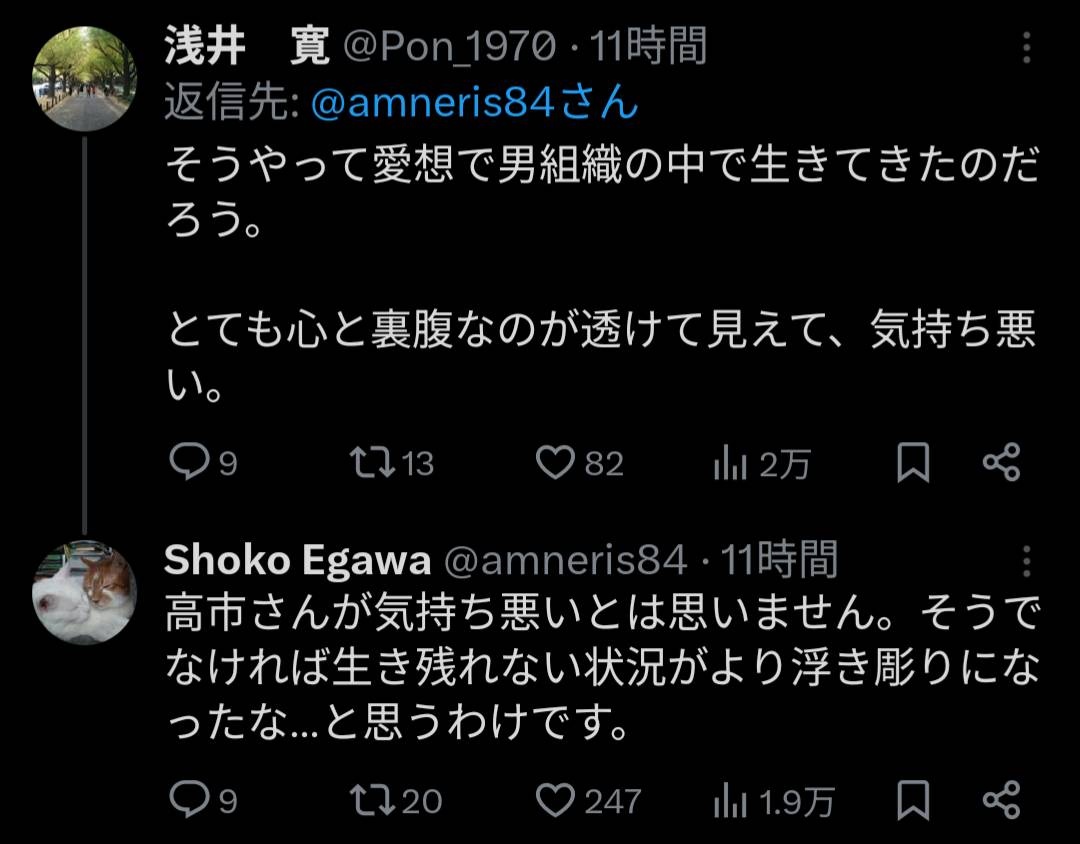Open the 11時間 timestamp on Shoko Egawa's tweet
Viewport: 1080px width, 844px height.
click(780, 562)
